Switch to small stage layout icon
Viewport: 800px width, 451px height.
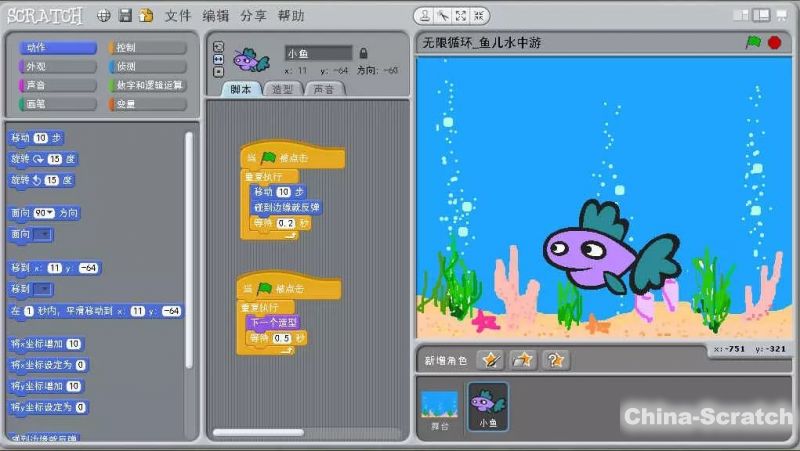(741, 15)
